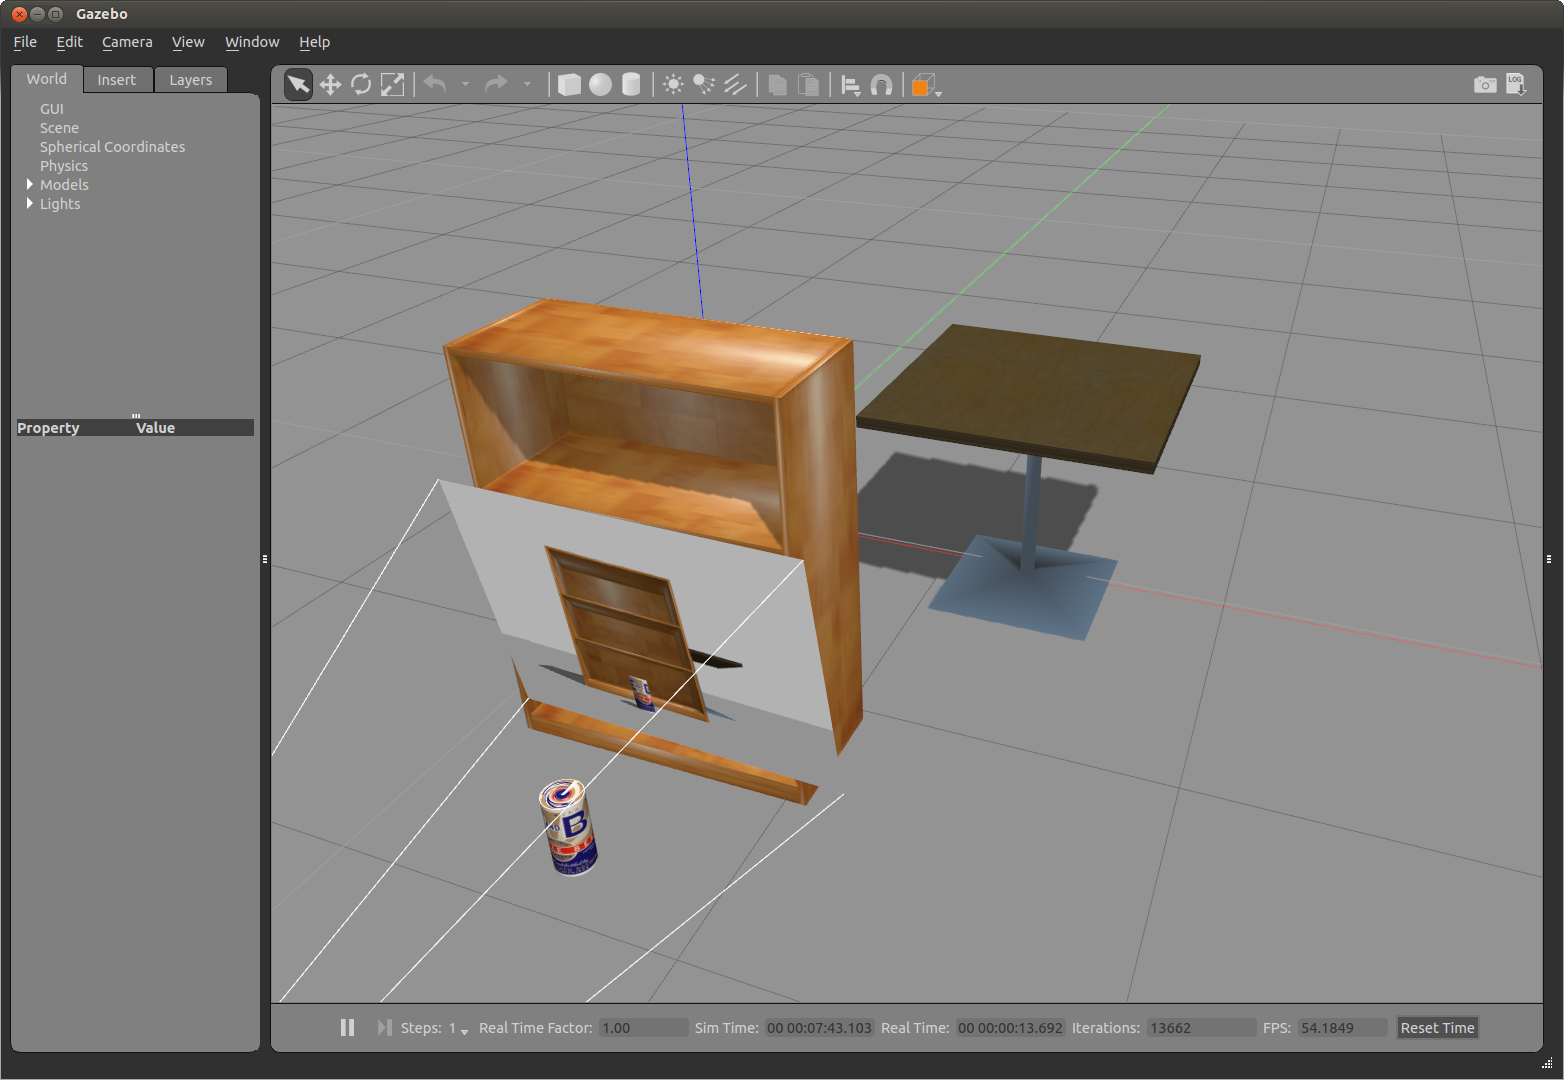1564x1080 pixels.
Task: Open the Edit menu
Action: [x=69, y=42]
